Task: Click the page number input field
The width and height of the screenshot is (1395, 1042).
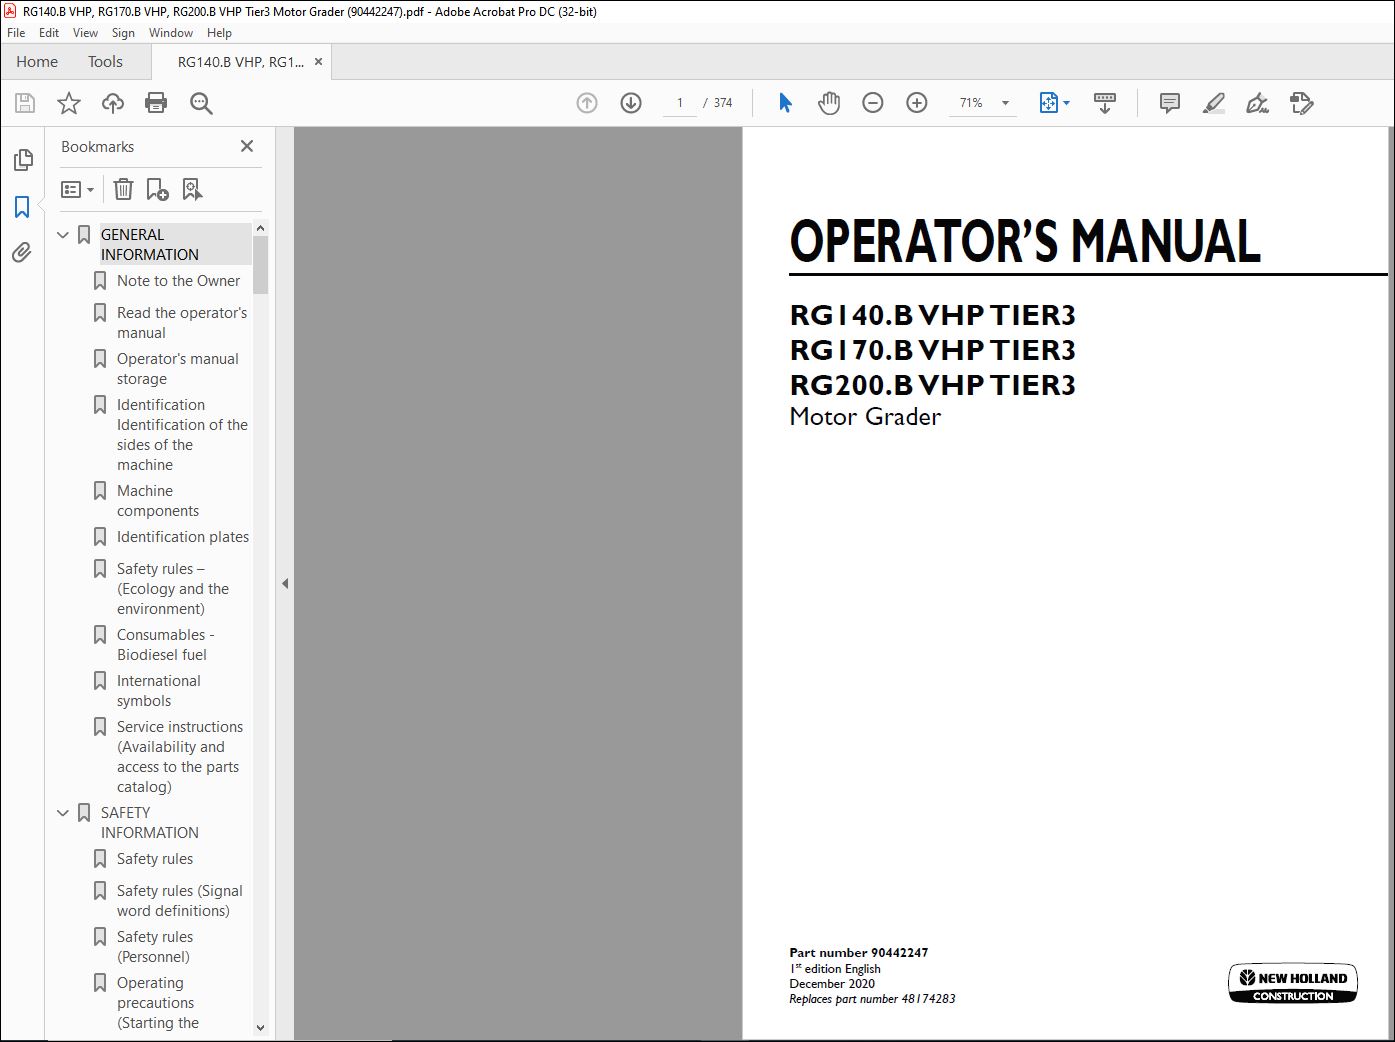Action: [x=680, y=103]
